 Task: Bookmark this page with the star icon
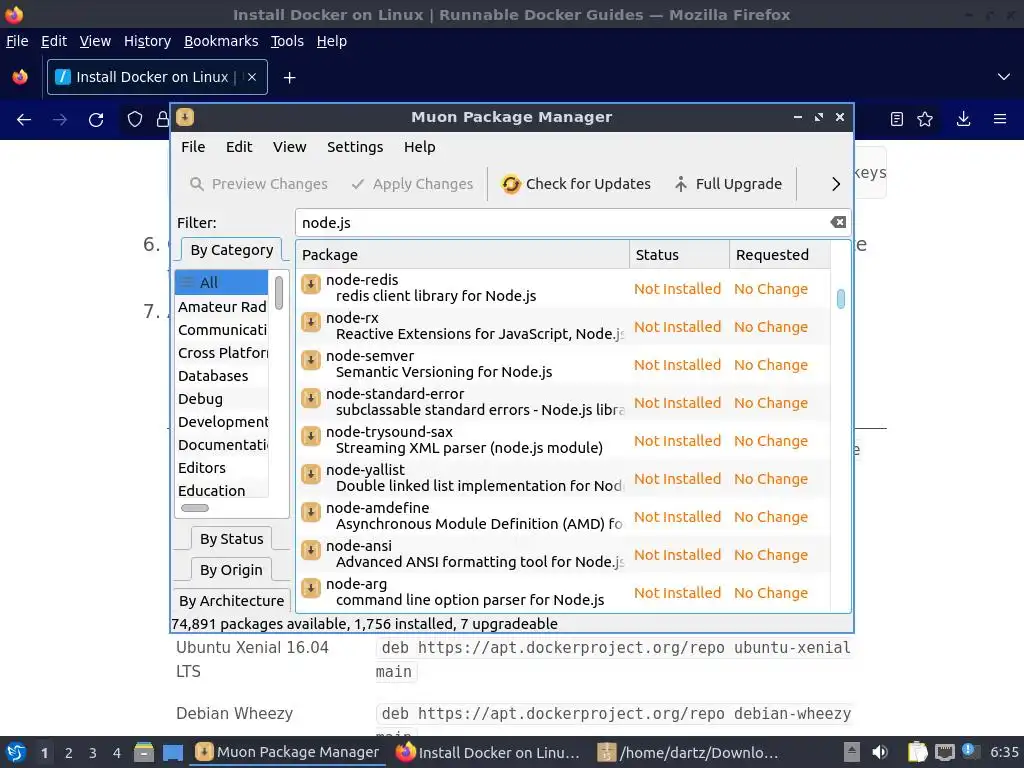tap(925, 119)
